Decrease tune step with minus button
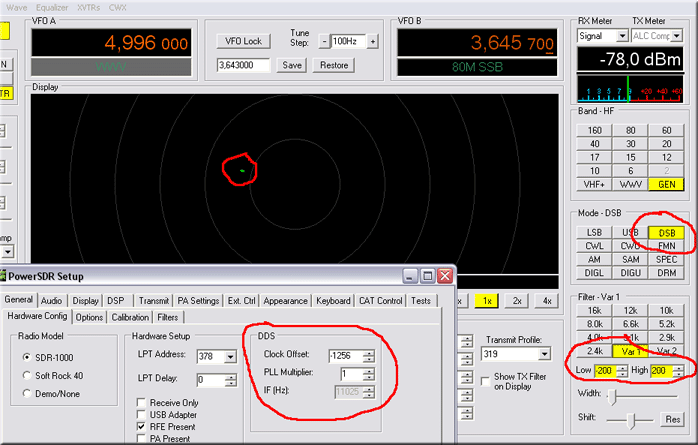 tap(324, 41)
